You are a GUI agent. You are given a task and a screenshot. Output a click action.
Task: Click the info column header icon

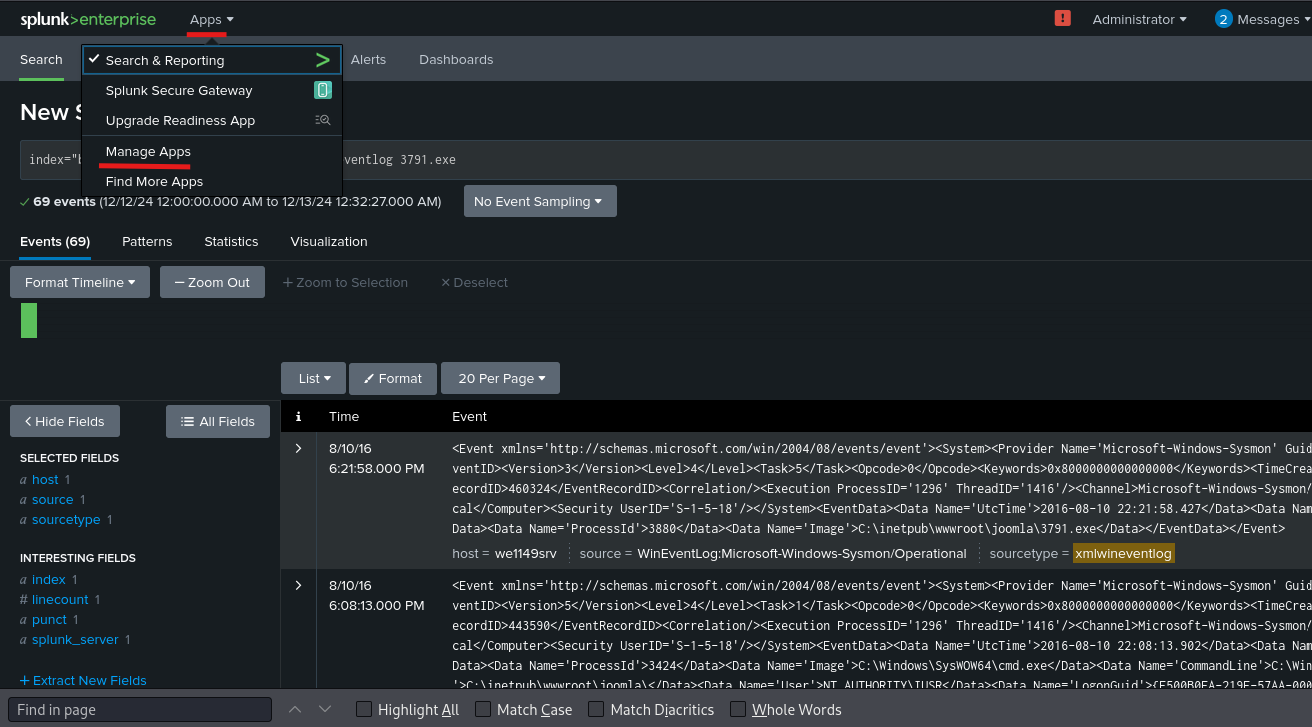point(298,416)
